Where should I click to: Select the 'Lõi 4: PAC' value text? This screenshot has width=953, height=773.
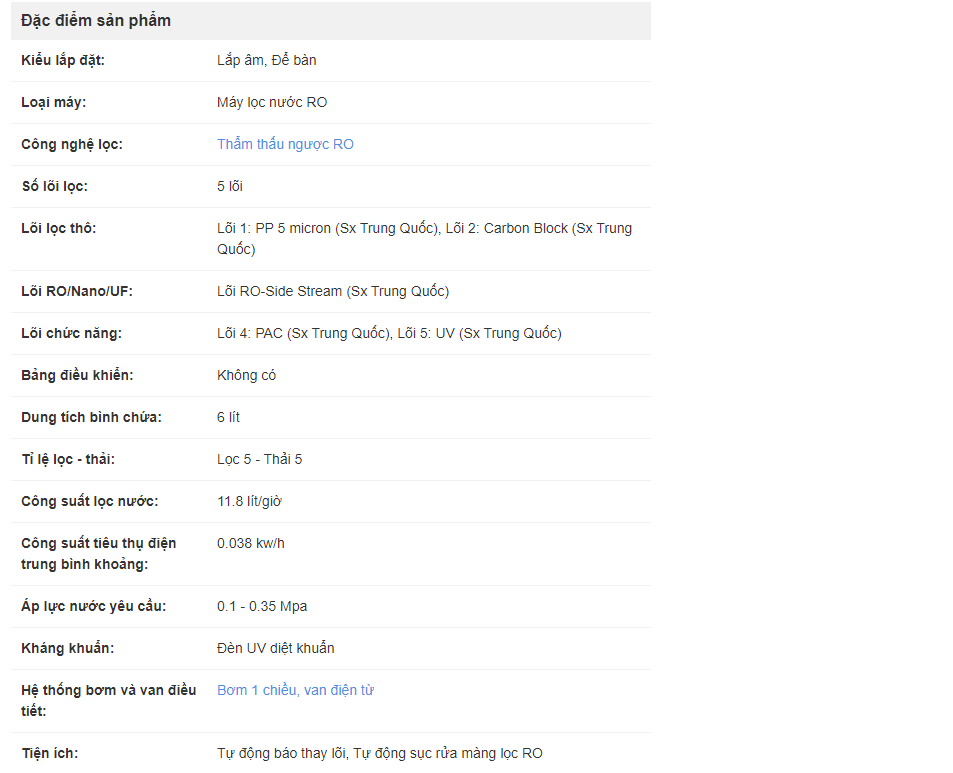point(250,334)
